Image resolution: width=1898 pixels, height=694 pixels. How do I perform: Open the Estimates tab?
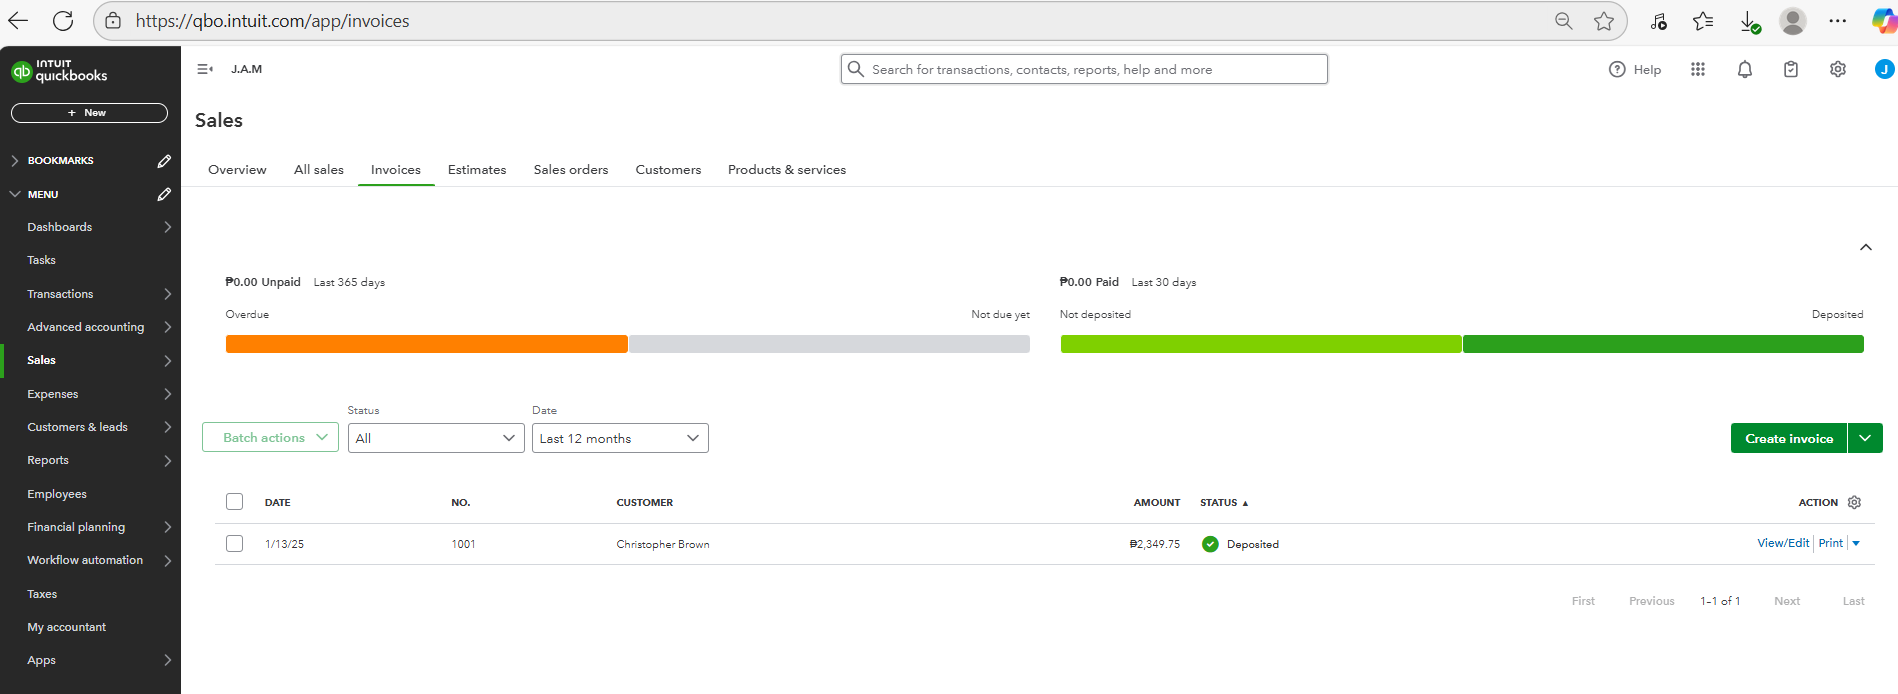click(477, 170)
